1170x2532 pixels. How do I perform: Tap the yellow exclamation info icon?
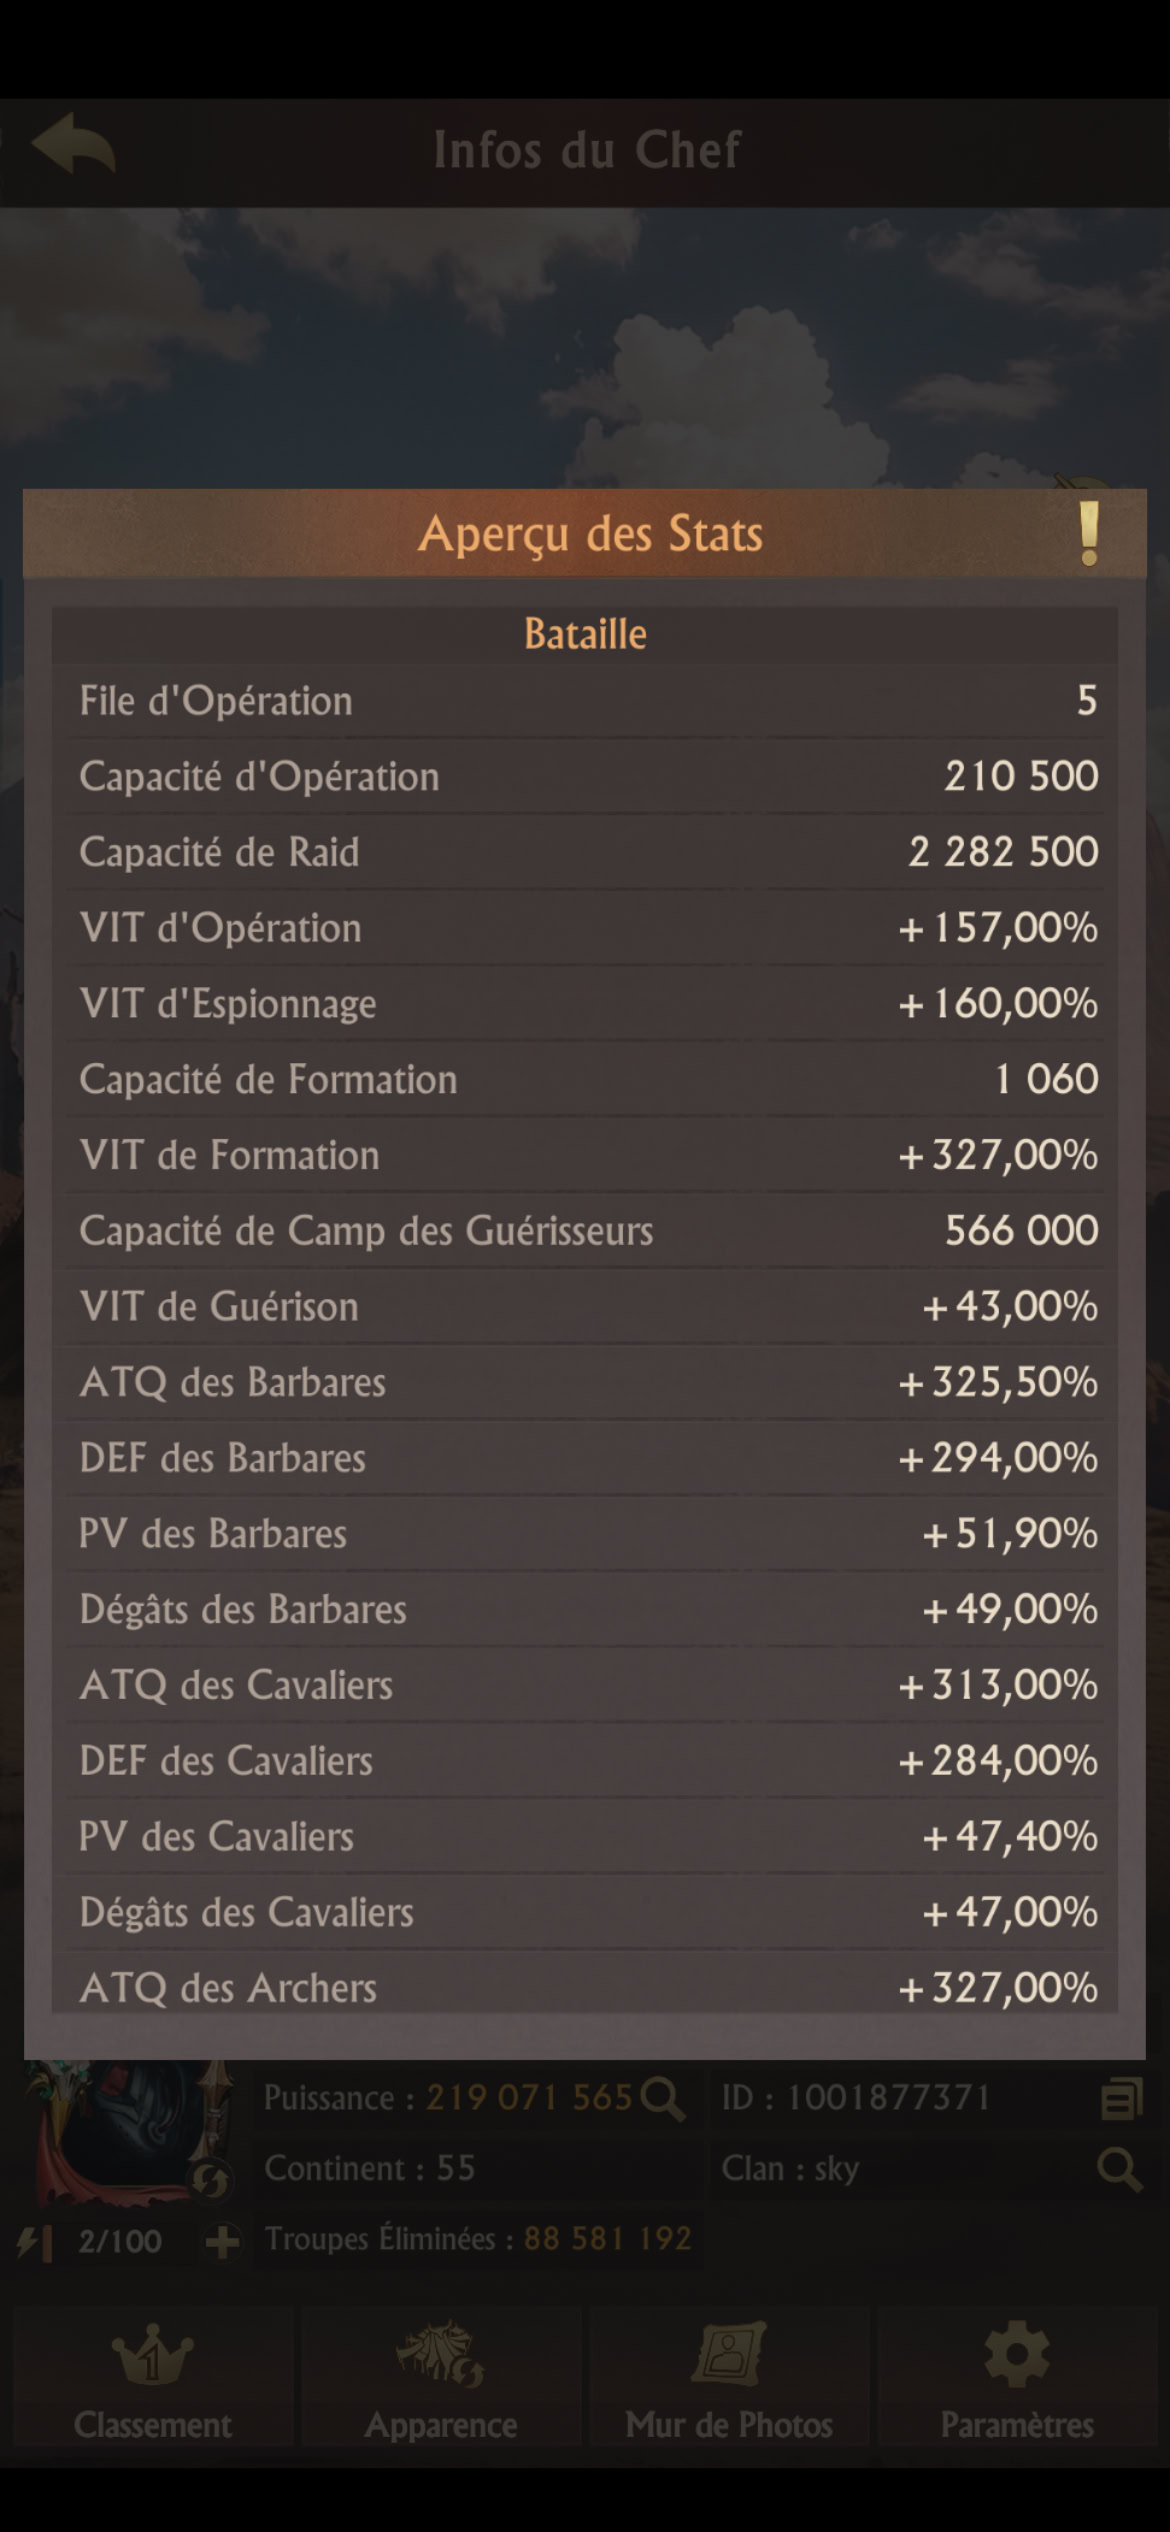(x=1088, y=533)
